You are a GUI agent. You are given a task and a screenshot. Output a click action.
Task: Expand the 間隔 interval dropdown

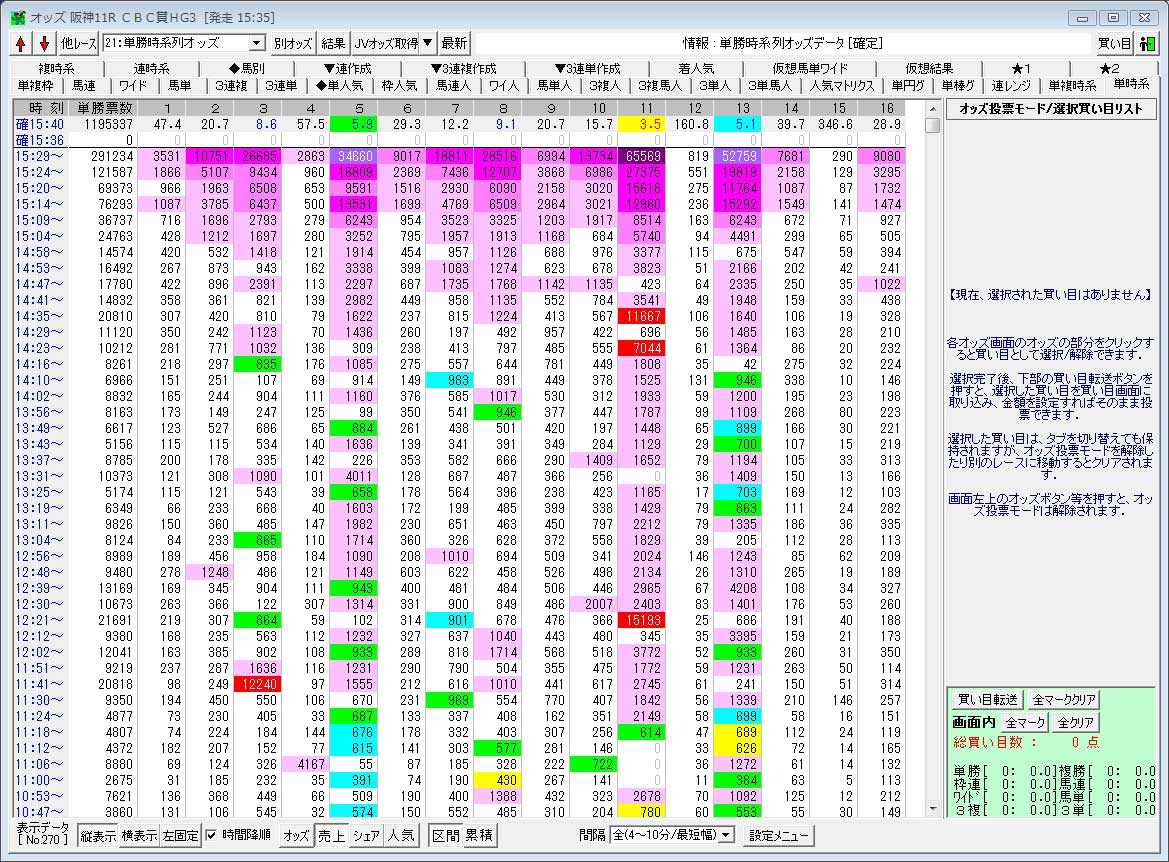point(727,835)
